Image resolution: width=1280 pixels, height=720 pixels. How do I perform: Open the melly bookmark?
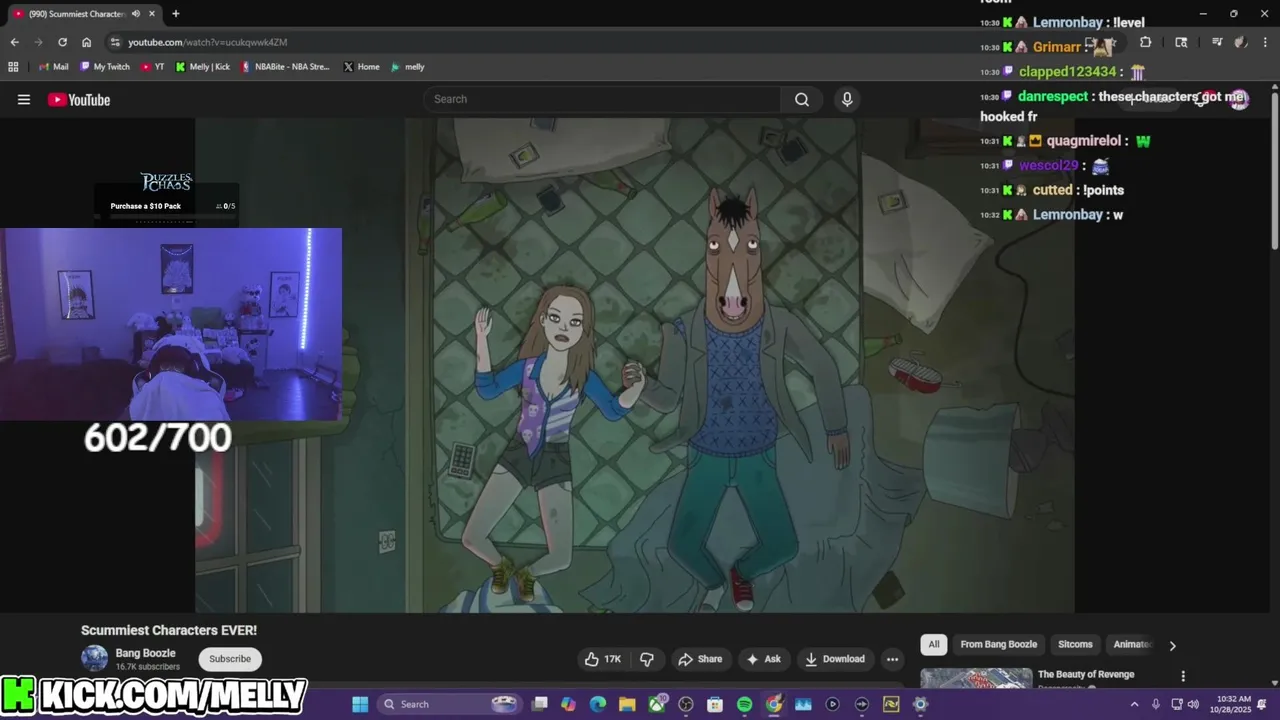pos(408,67)
